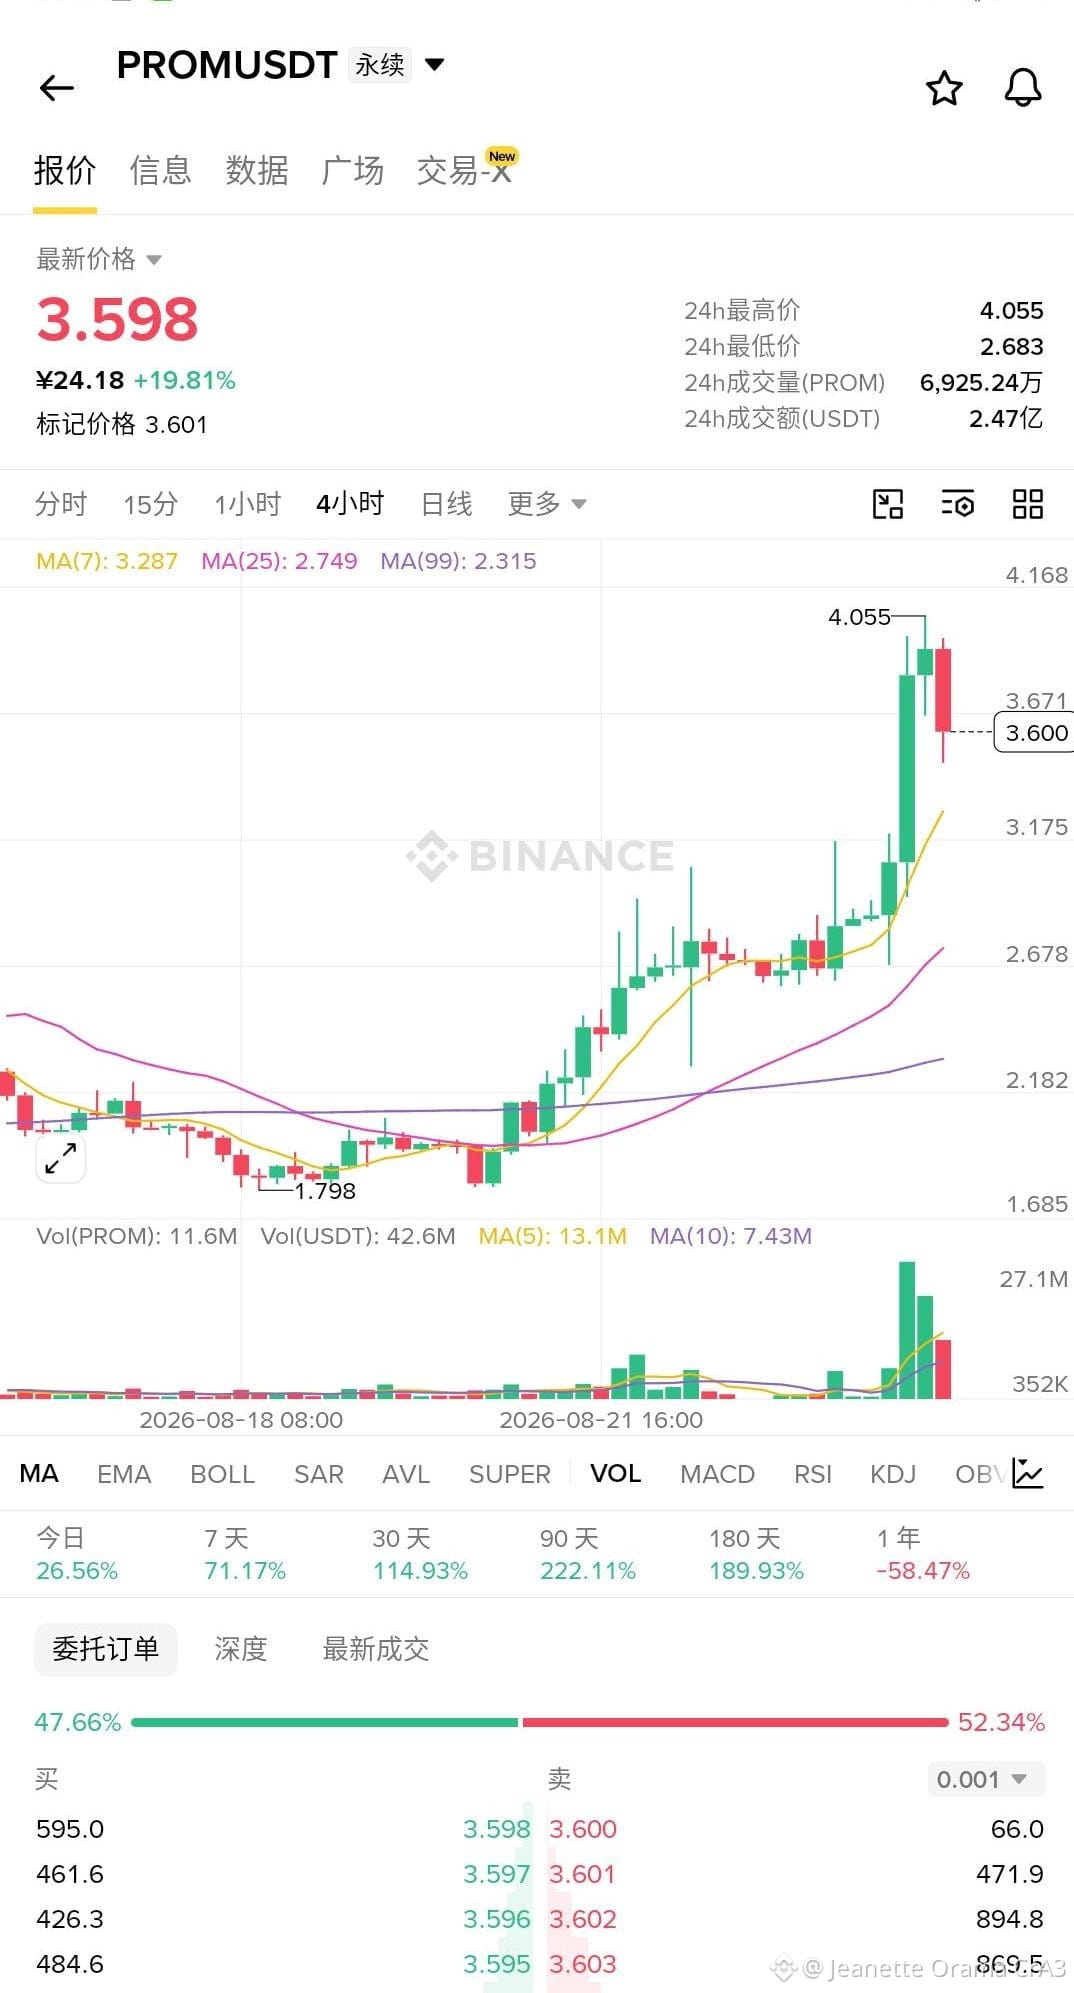
Task: Toggle the MA indicator
Action: pos(39,1474)
